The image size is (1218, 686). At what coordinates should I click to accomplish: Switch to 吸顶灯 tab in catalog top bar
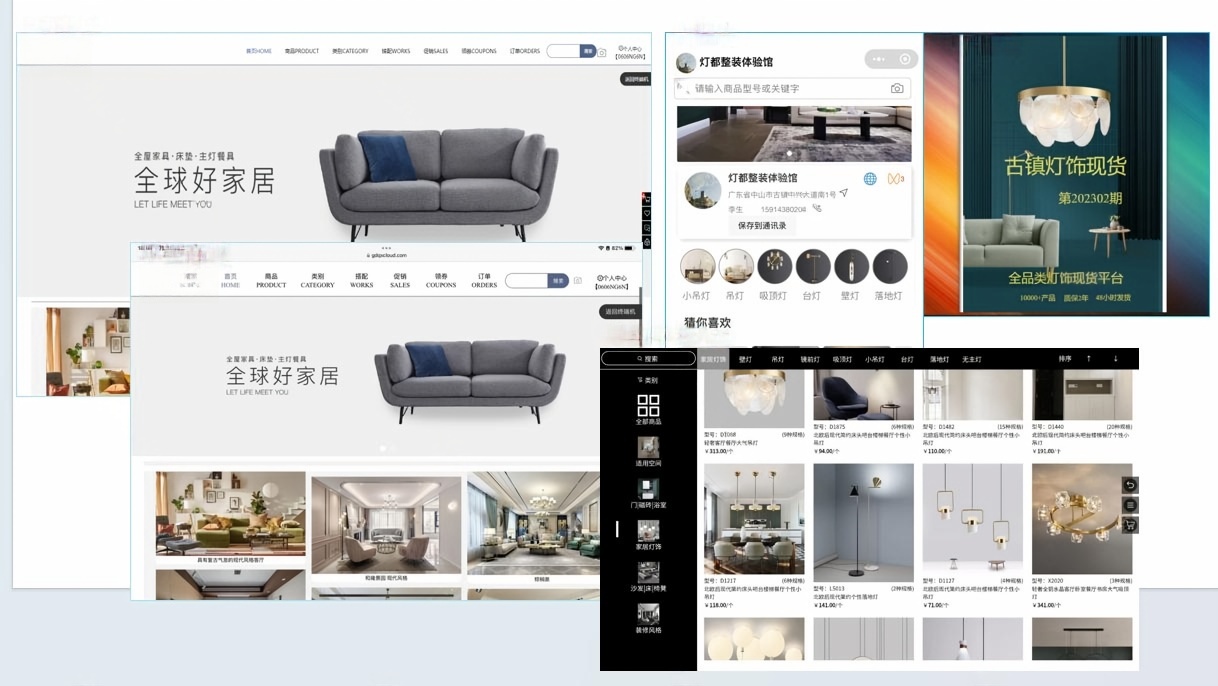(842, 359)
